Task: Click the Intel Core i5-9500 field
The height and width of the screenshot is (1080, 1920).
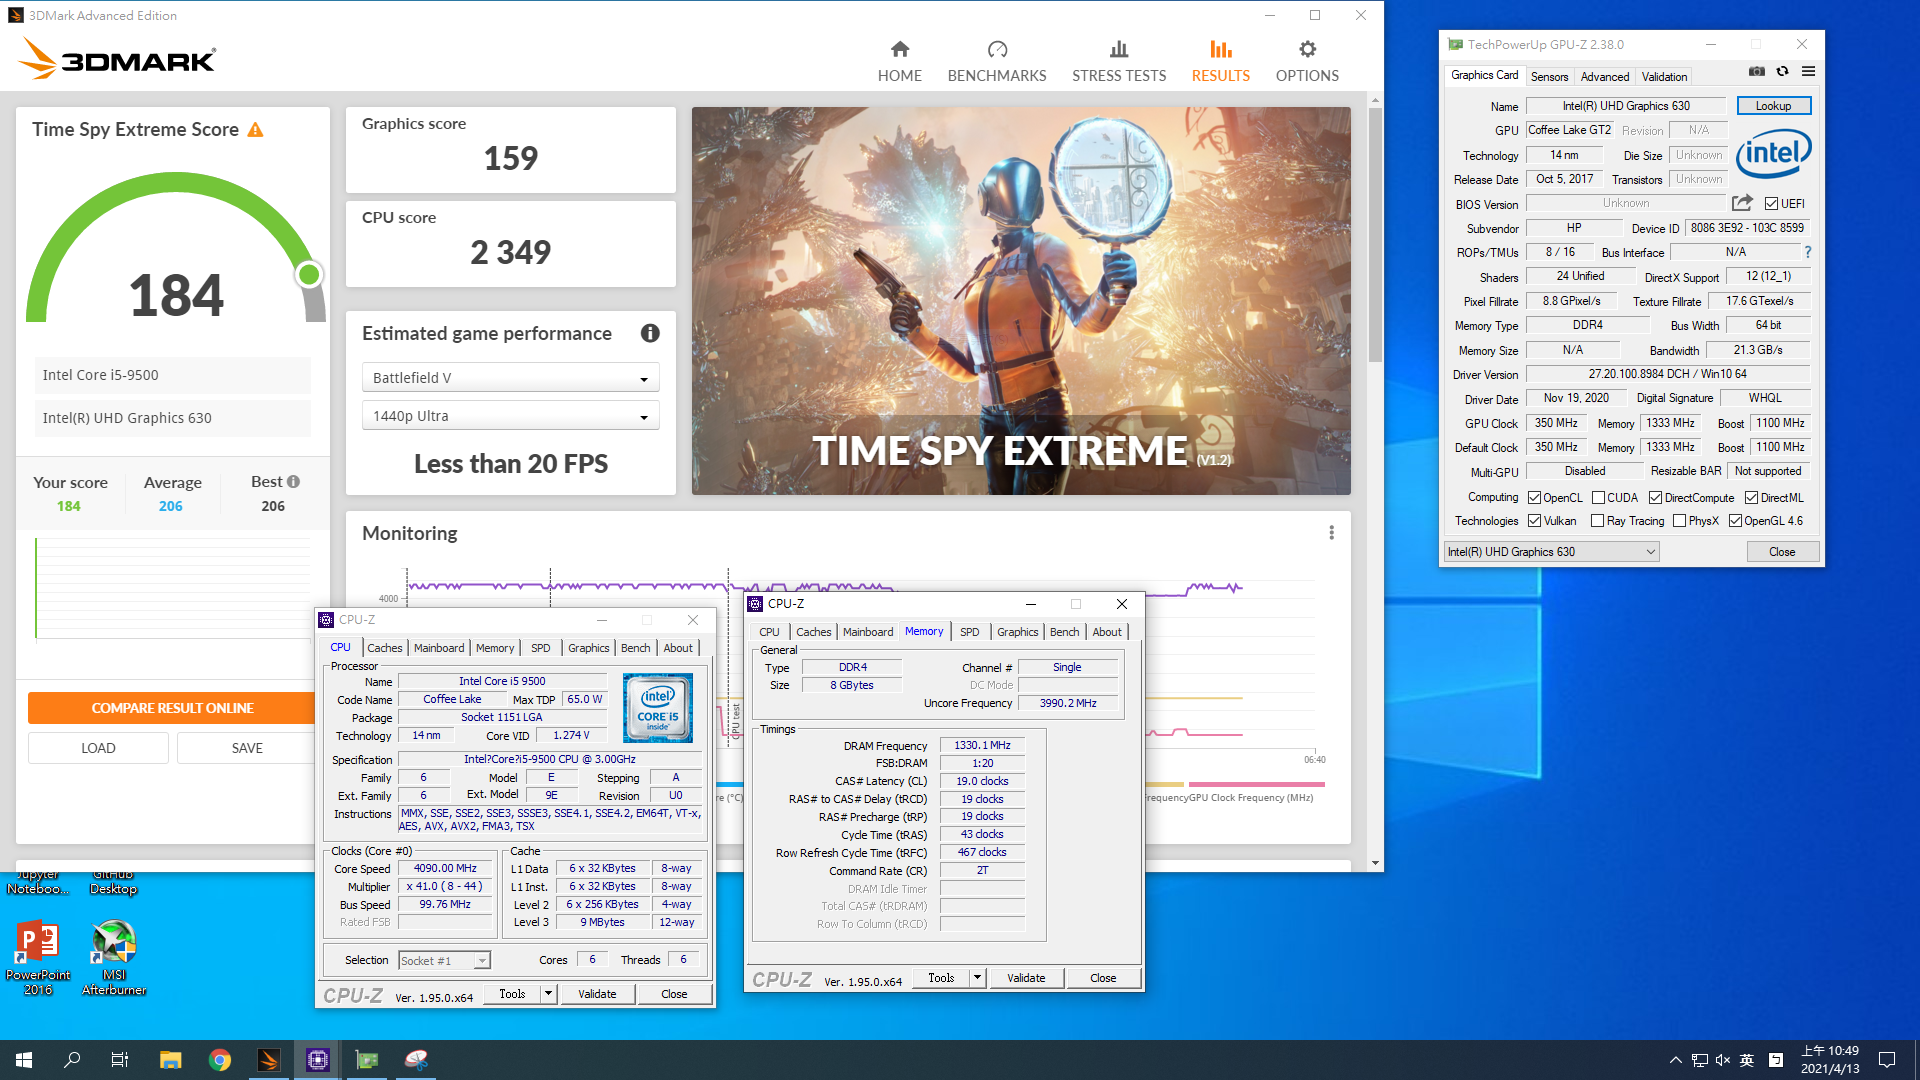Action: (172, 375)
